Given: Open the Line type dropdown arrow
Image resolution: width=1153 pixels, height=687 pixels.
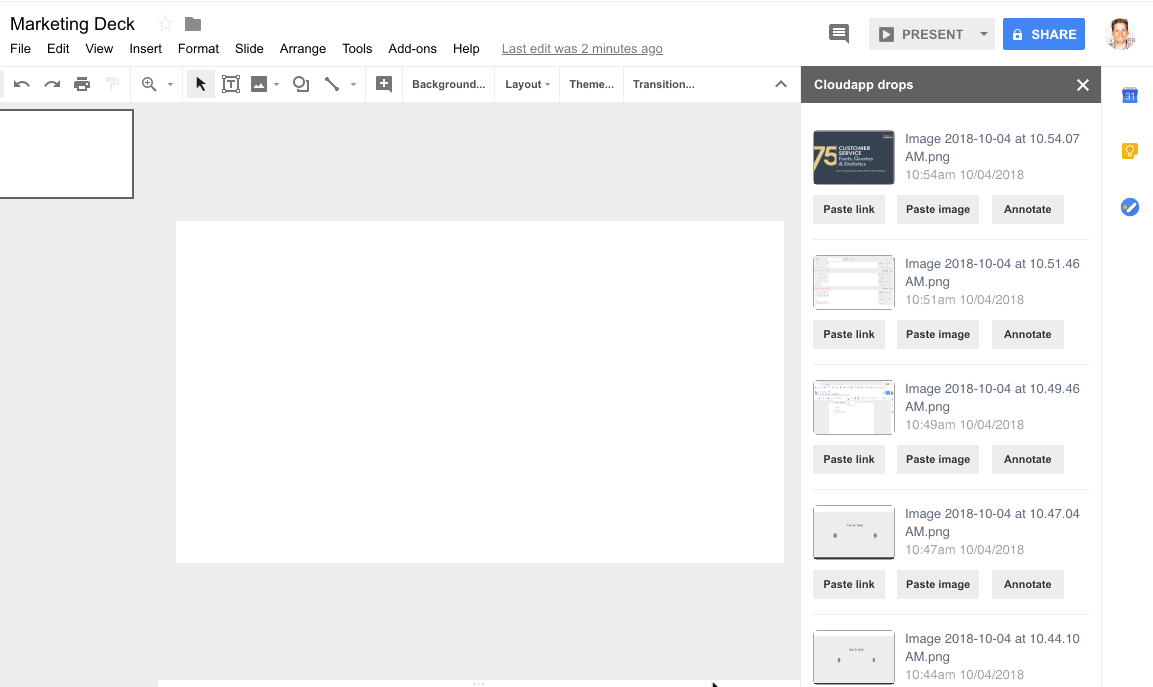Looking at the screenshot, I should 353,85.
